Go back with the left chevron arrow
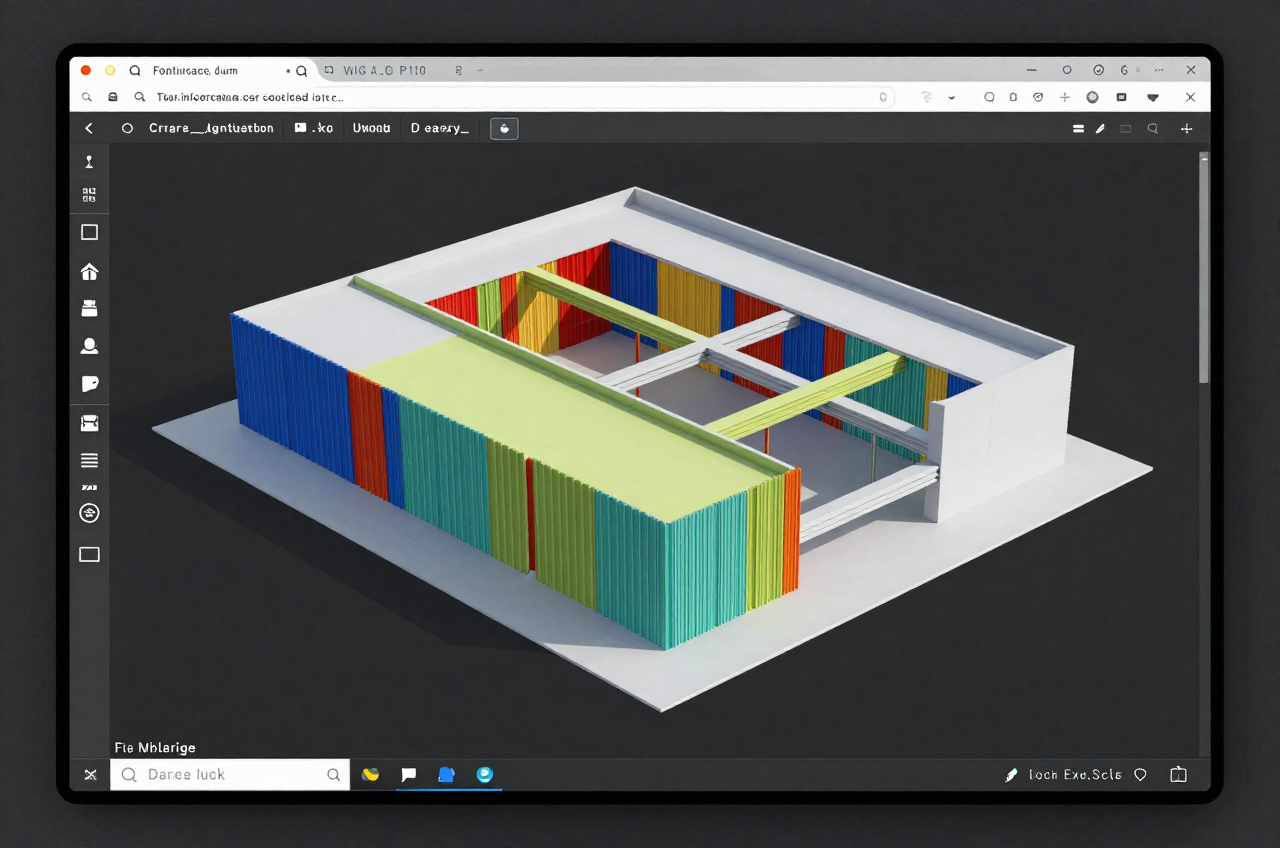Viewport: 1280px width, 848px height. point(89,128)
